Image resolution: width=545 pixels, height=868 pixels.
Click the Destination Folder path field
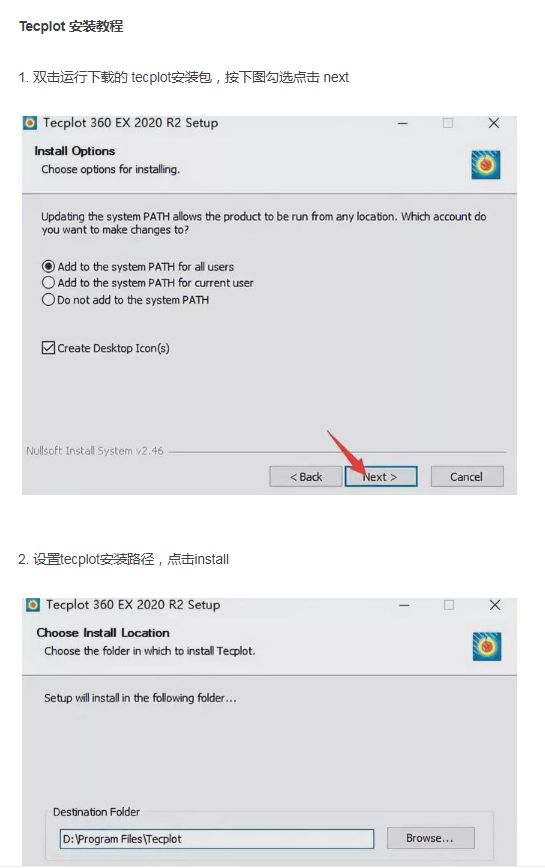click(217, 839)
